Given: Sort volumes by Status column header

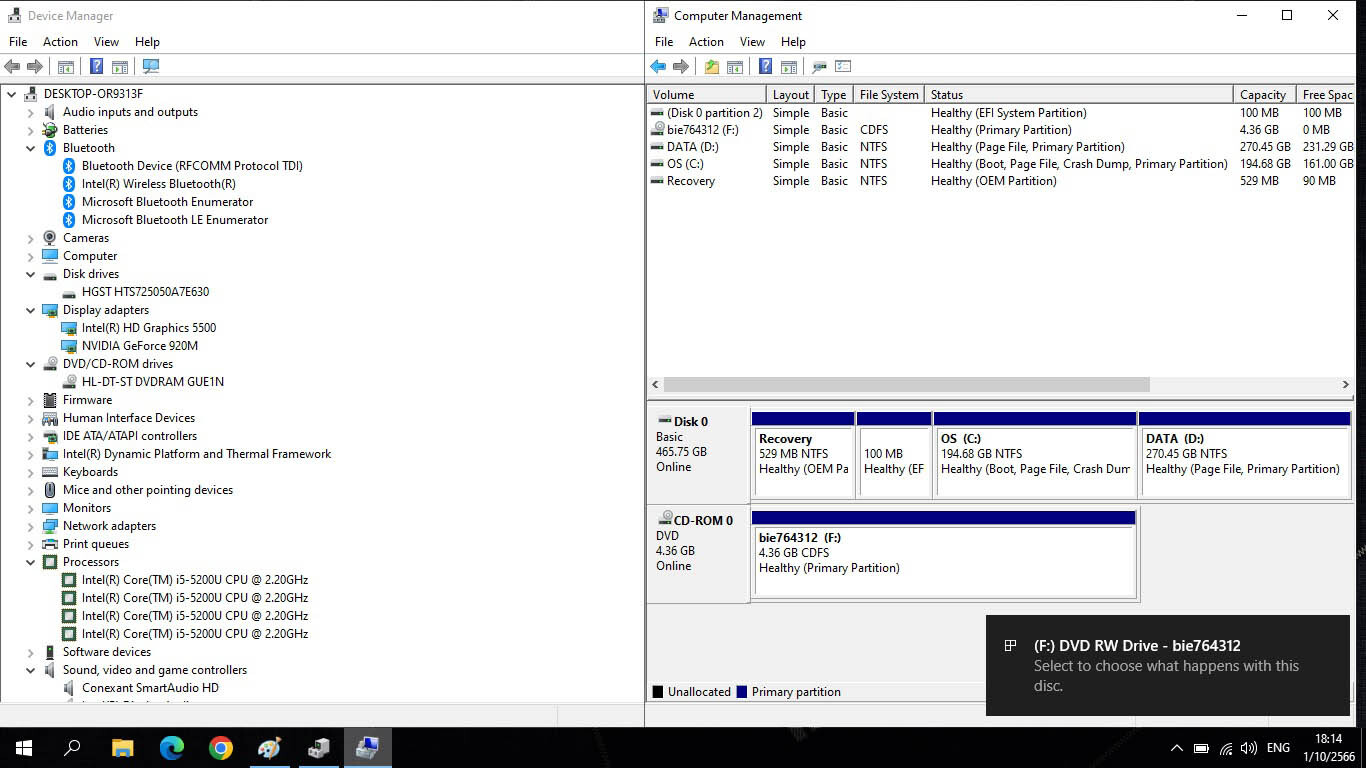Looking at the screenshot, I should point(1079,95).
